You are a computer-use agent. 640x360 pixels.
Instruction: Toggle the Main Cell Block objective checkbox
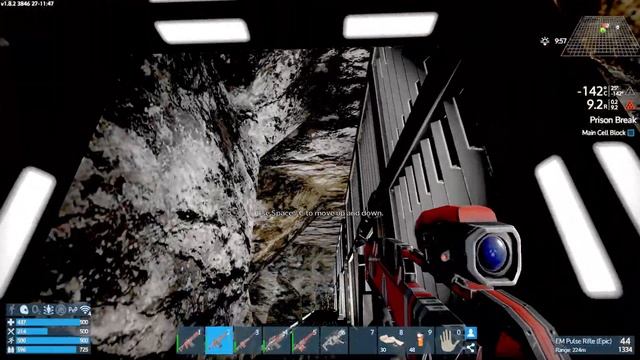tap(631, 133)
